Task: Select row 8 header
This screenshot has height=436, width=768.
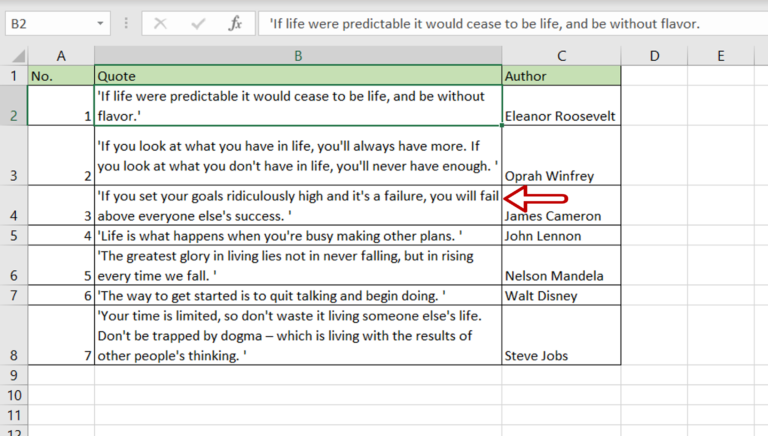Action: tap(13, 335)
